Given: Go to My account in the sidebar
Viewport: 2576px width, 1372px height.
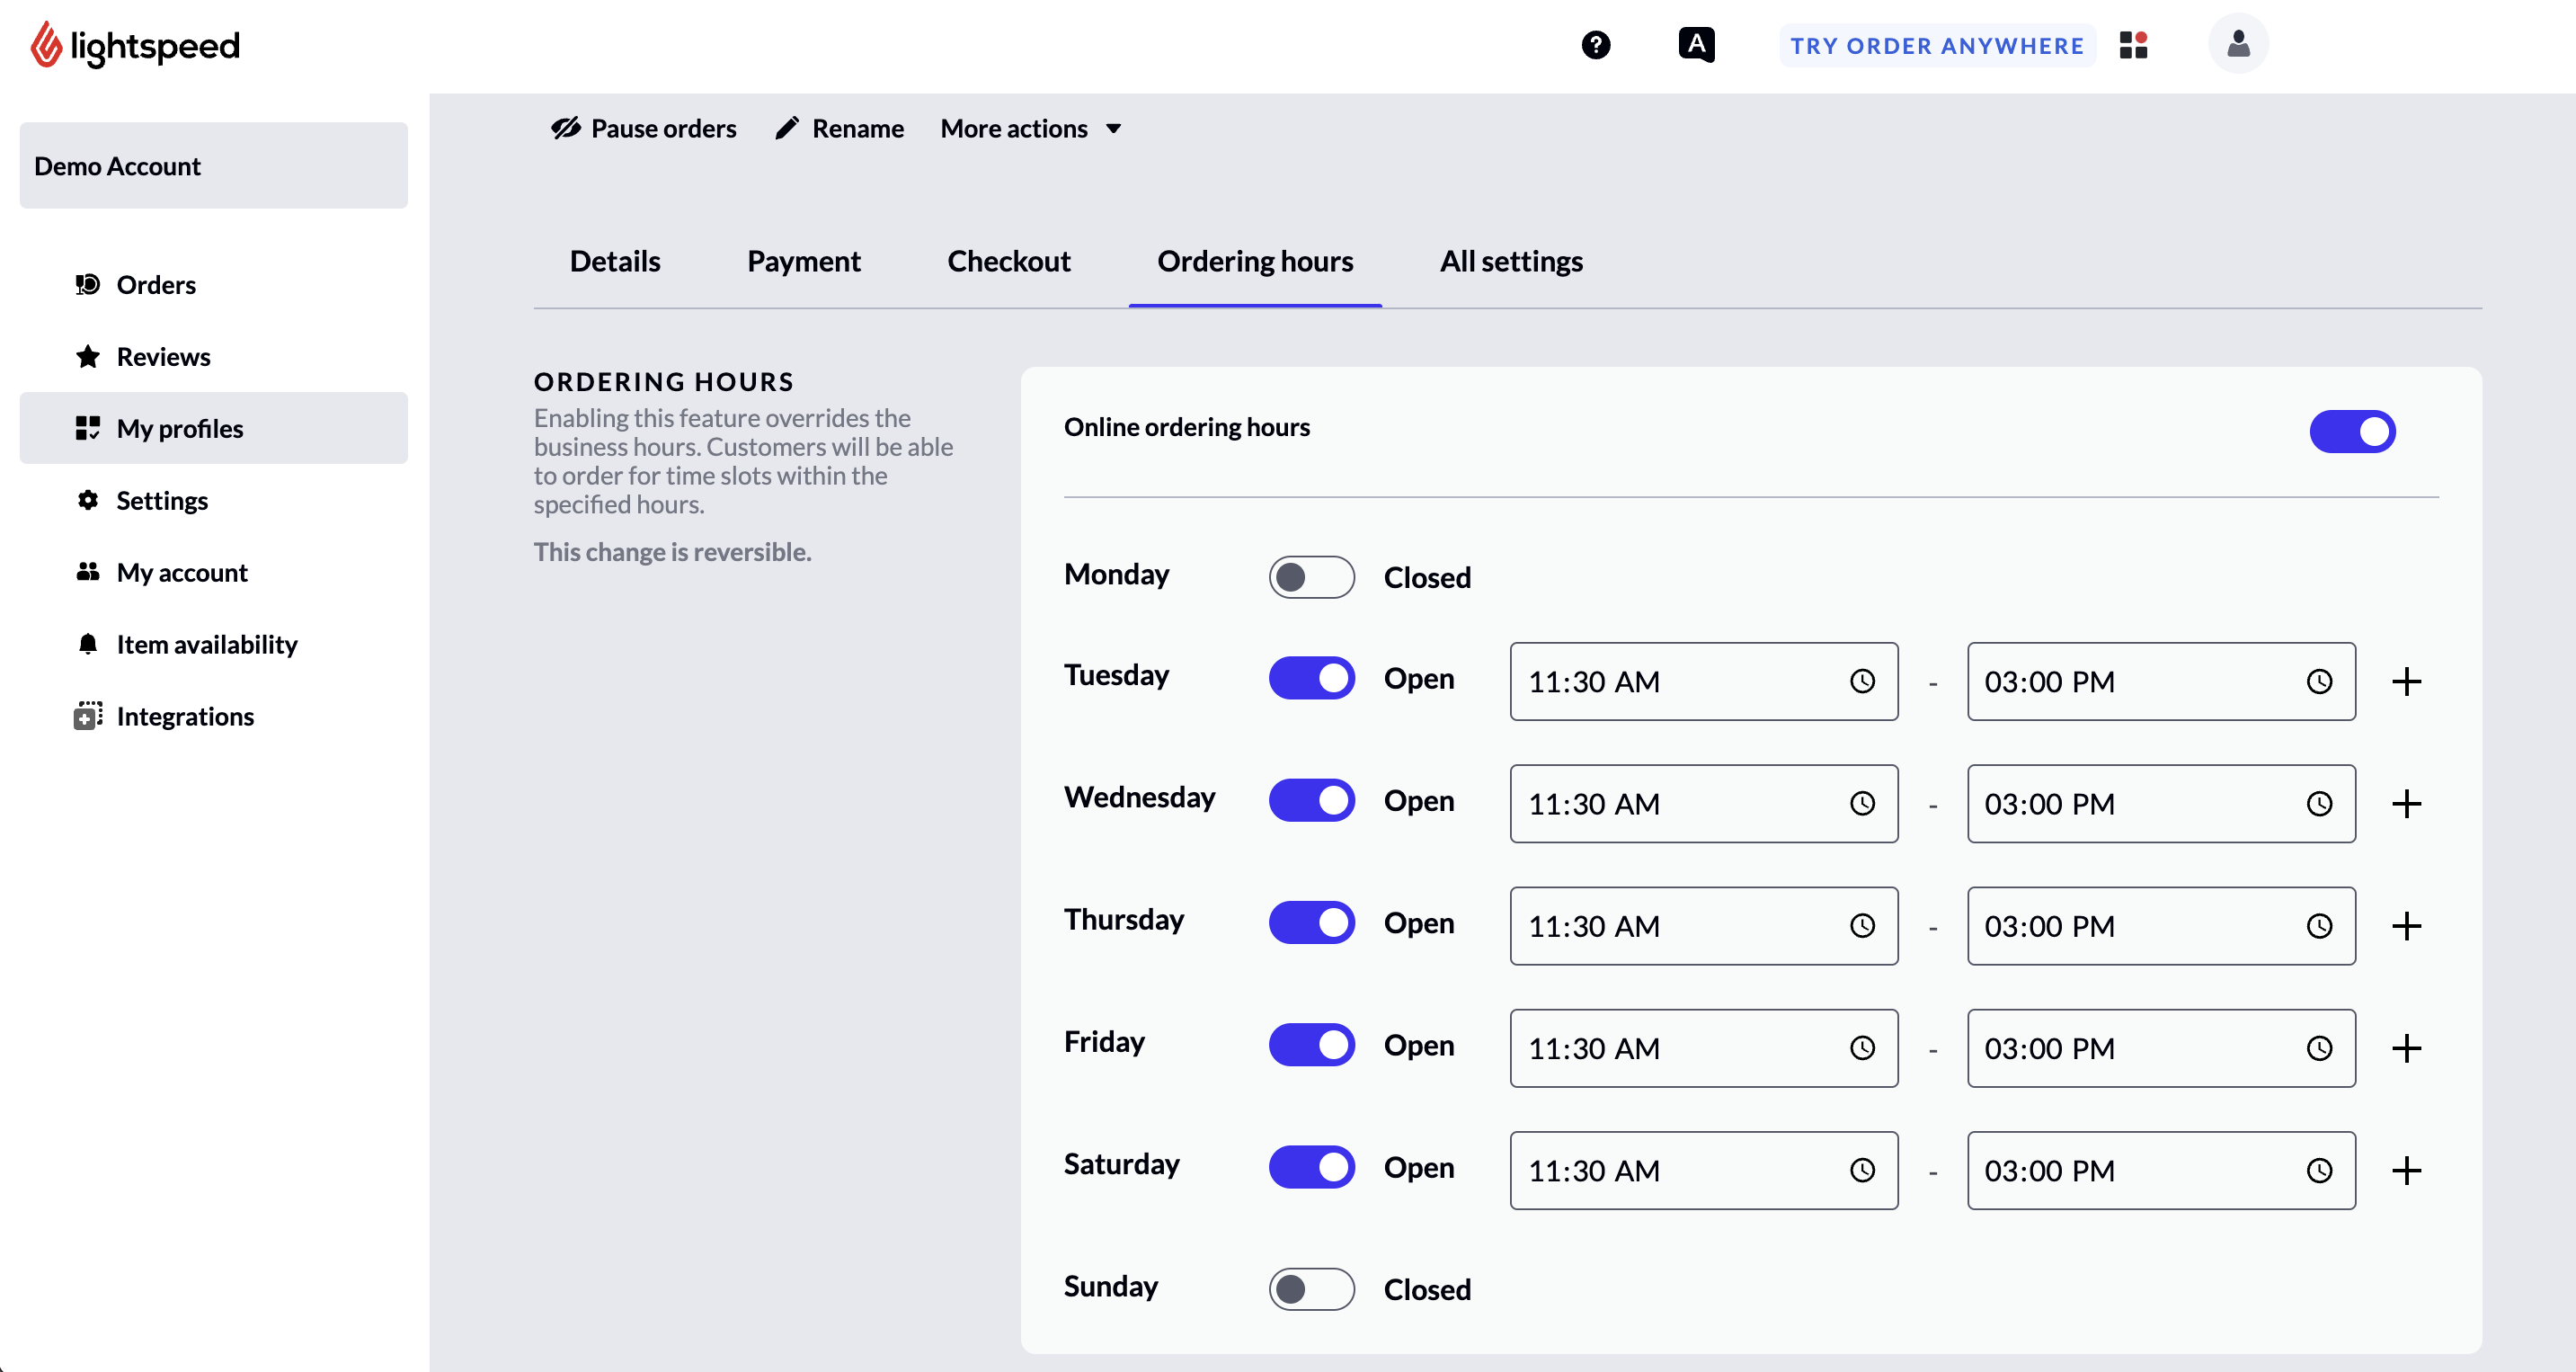Looking at the screenshot, I should point(213,572).
